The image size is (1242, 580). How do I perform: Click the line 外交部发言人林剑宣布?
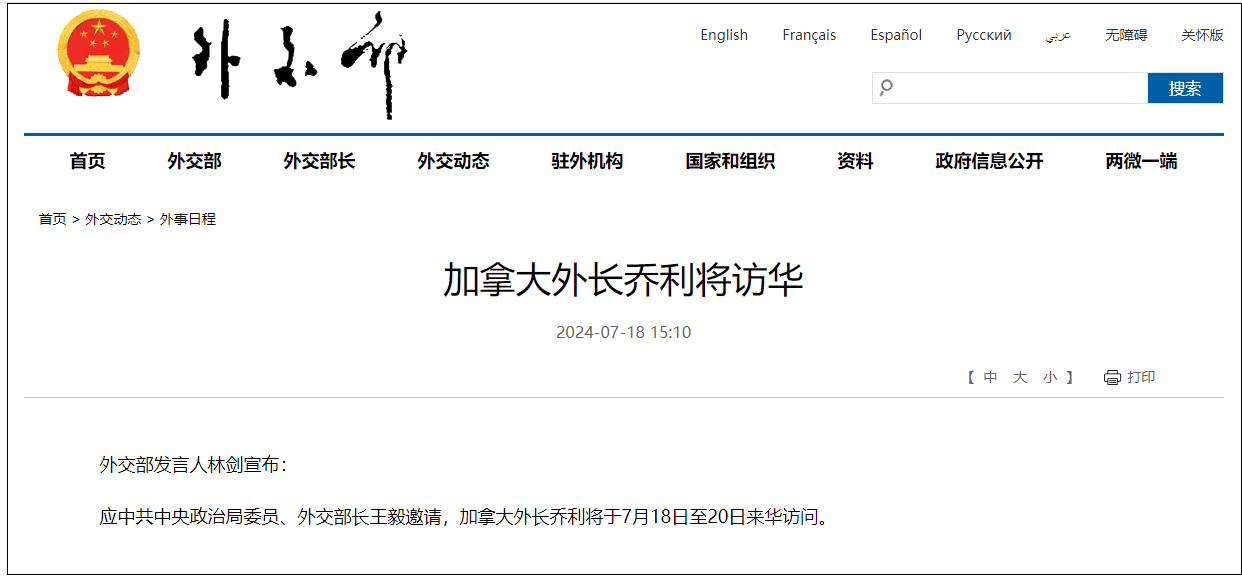pos(193,465)
